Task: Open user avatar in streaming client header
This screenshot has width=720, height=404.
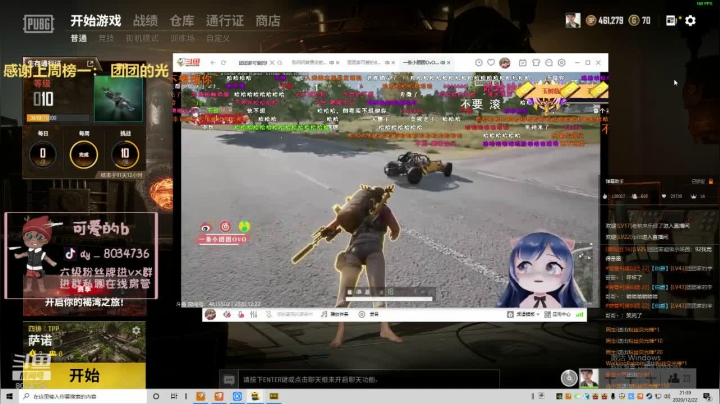Action: (505, 63)
